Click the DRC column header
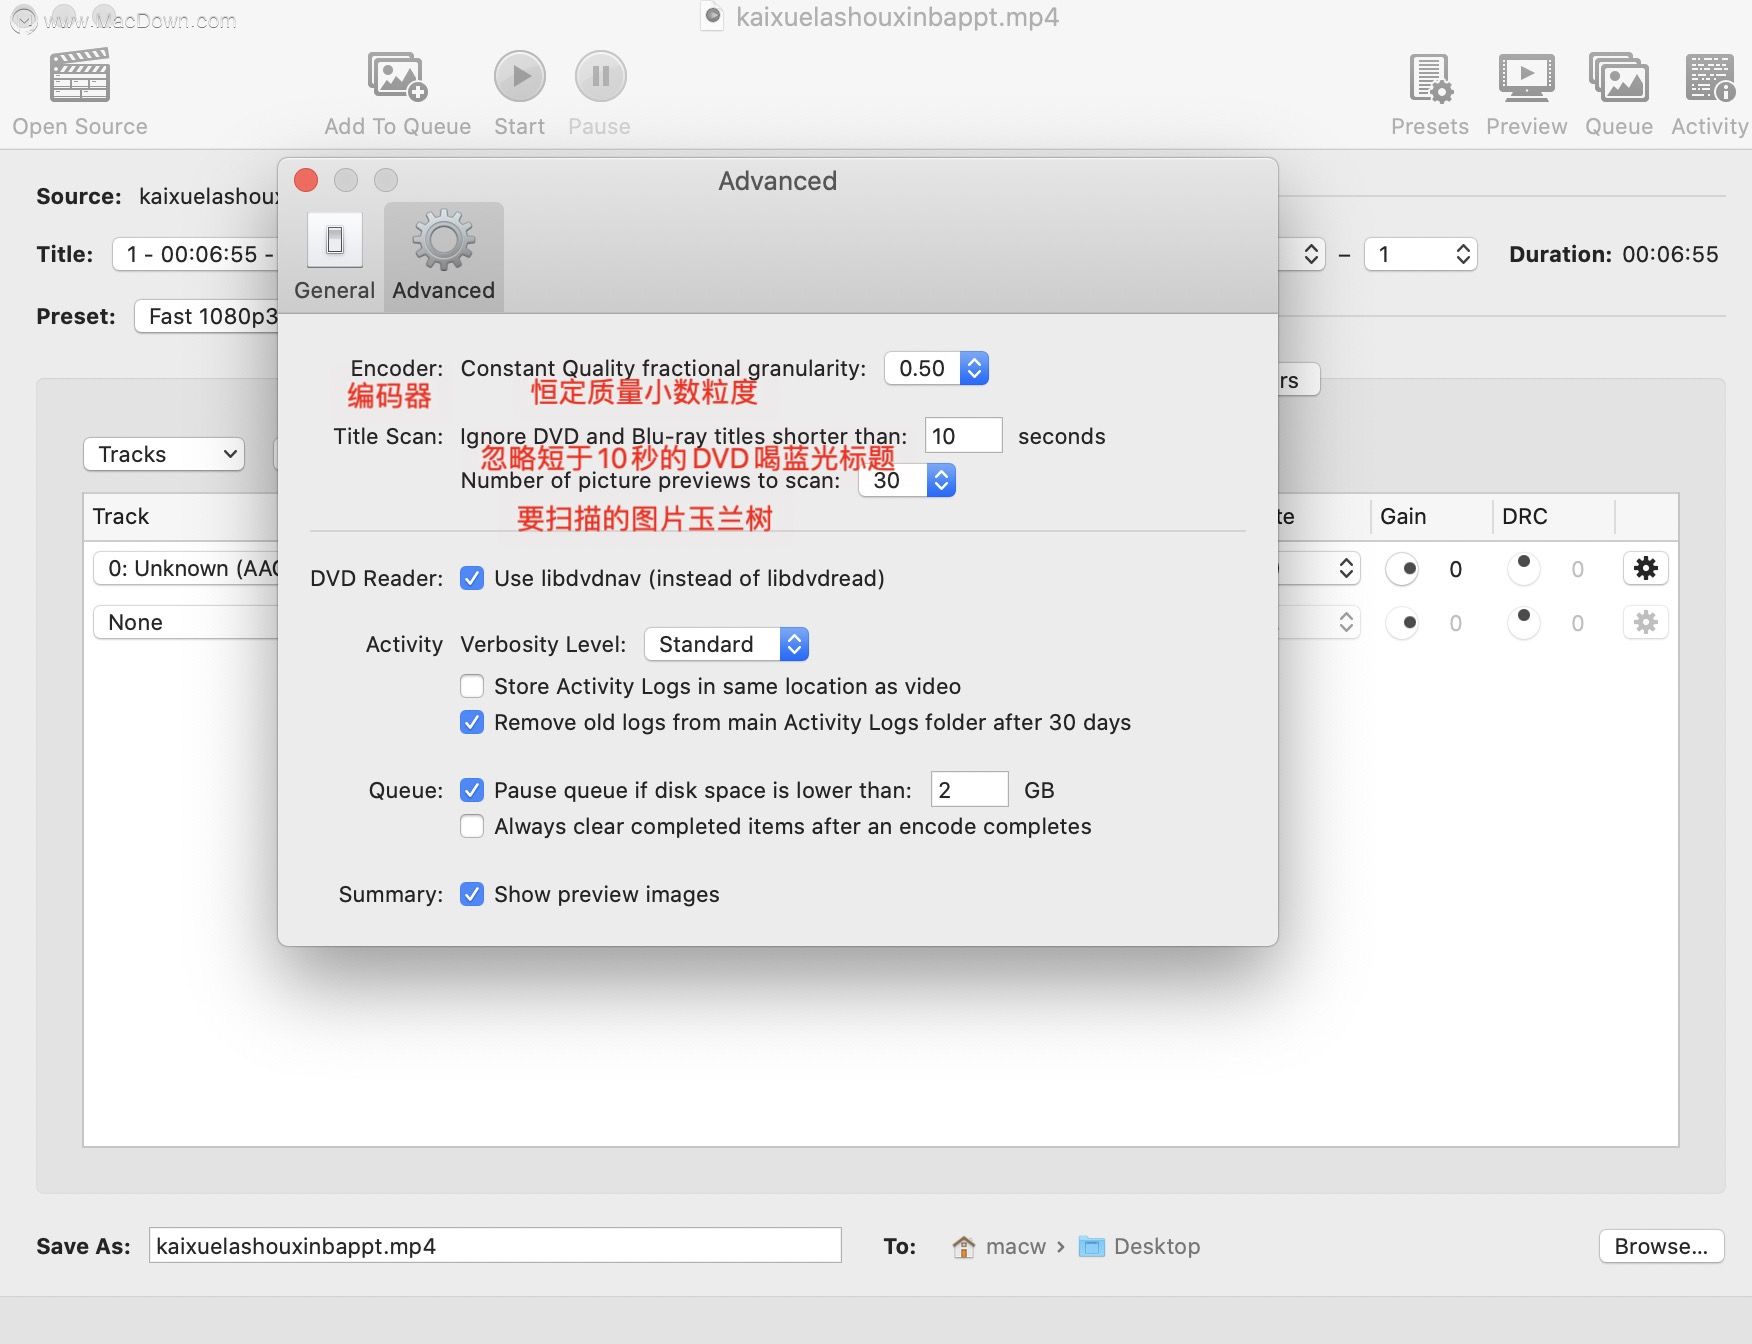Screen dimensions: 1752x1344 coord(1553,516)
